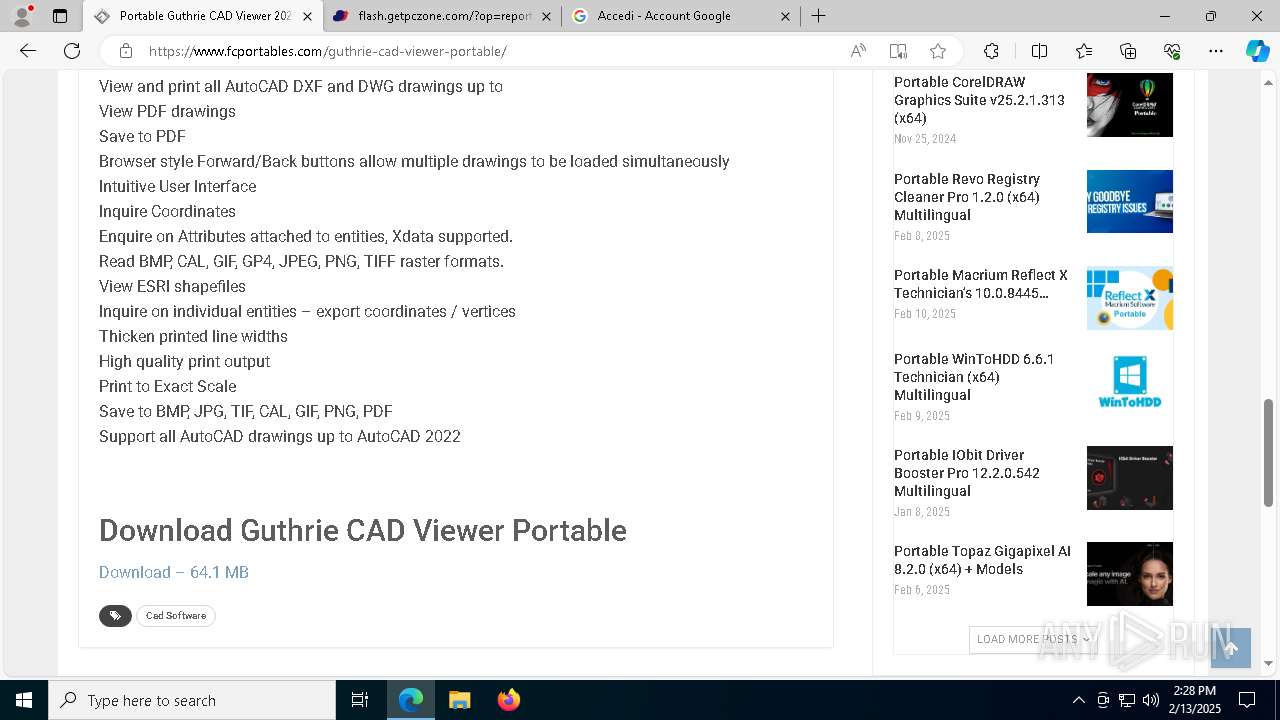Open Portable IObit Driver Booster Pro post
The image size is (1280, 720).
(967, 473)
